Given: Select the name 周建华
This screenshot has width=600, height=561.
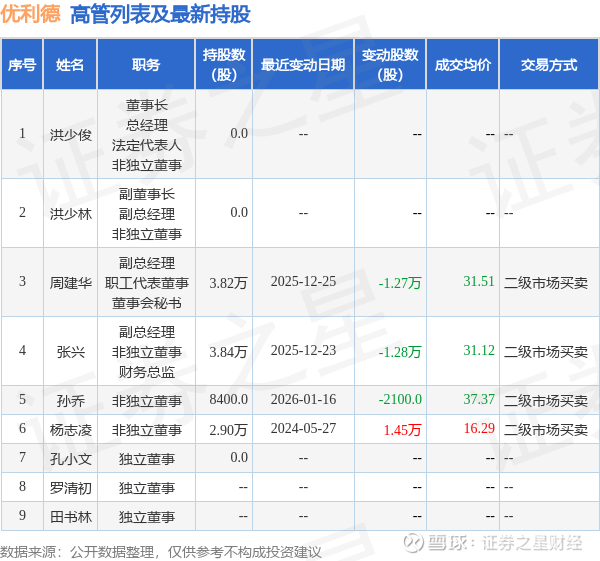Looking at the screenshot, I should (71, 283).
